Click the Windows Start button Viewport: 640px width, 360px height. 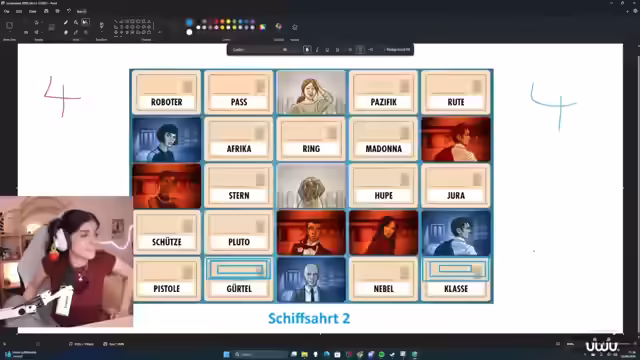(x=227, y=354)
